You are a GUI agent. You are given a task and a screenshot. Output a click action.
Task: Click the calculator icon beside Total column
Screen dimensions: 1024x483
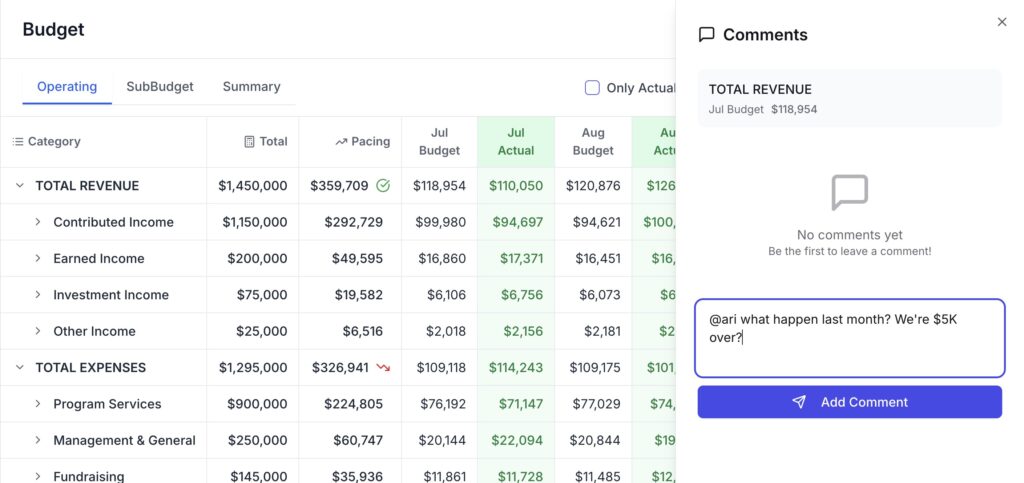[x=249, y=142]
